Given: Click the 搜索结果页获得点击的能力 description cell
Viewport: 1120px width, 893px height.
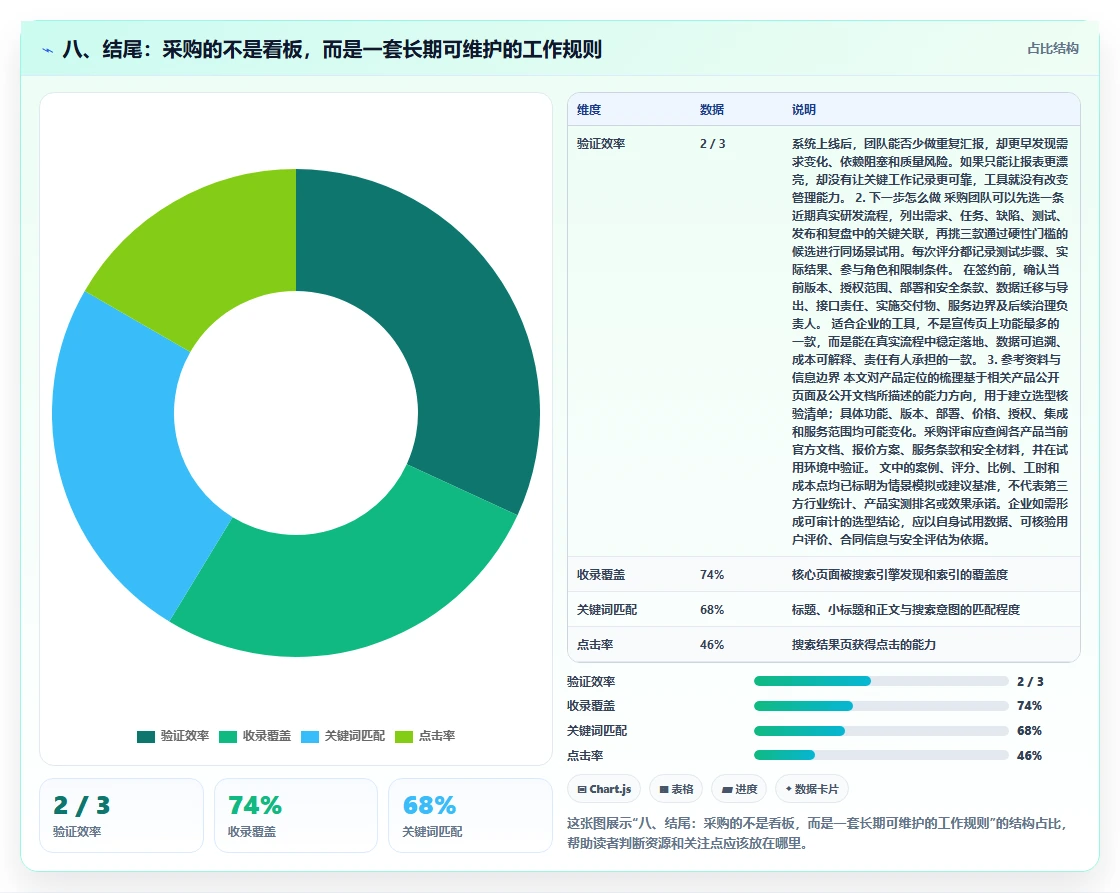Looking at the screenshot, I should pos(864,644).
